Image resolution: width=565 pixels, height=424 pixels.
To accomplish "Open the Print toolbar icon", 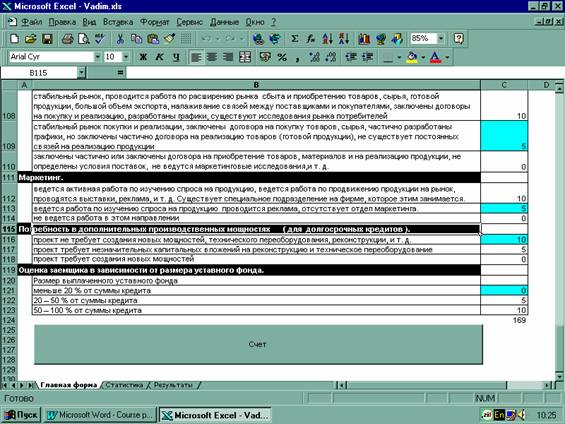I will pyautogui.click(x=67, y=39).
